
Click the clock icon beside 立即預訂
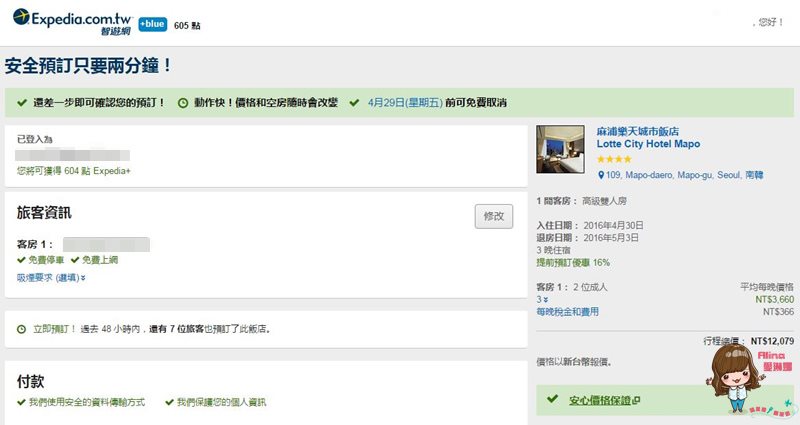coord(21,330)
